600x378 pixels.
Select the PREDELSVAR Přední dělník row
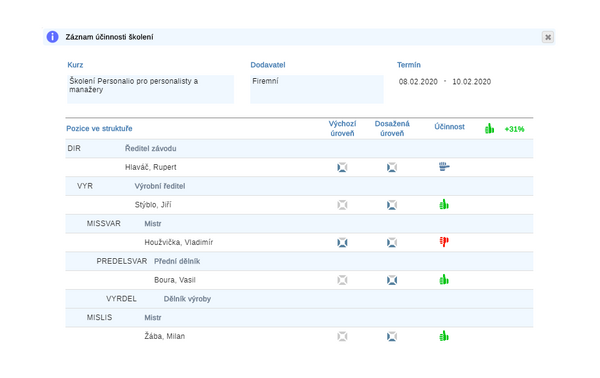299,261
